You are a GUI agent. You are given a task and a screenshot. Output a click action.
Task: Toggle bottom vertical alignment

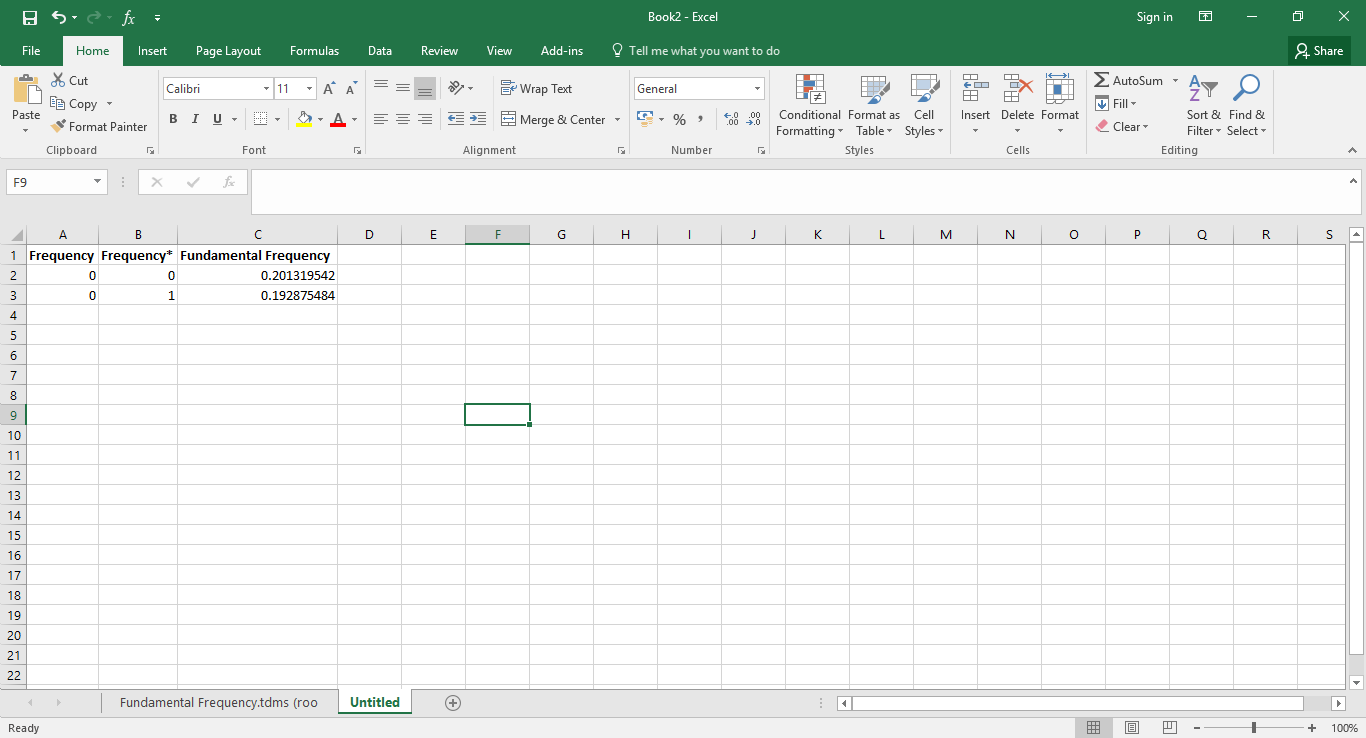tap(425, 88)
